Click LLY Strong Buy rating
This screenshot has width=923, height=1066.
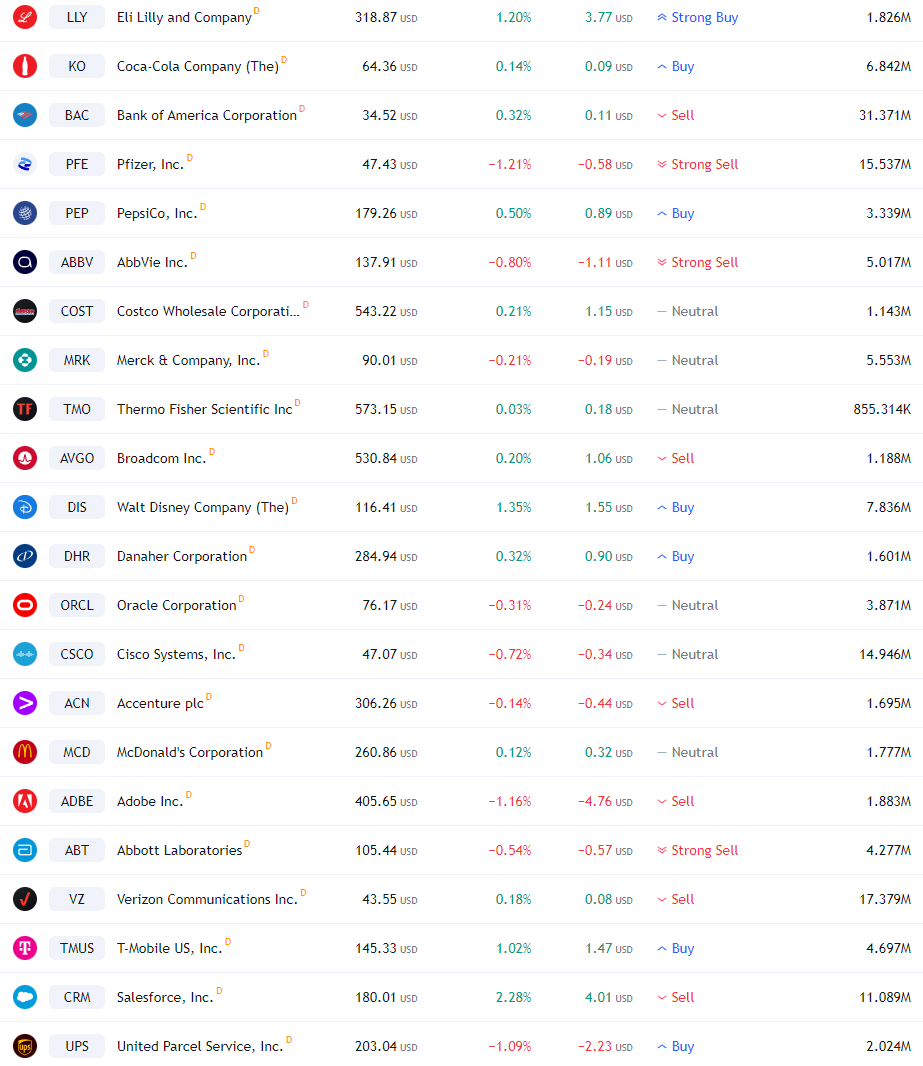pos(697,18)
